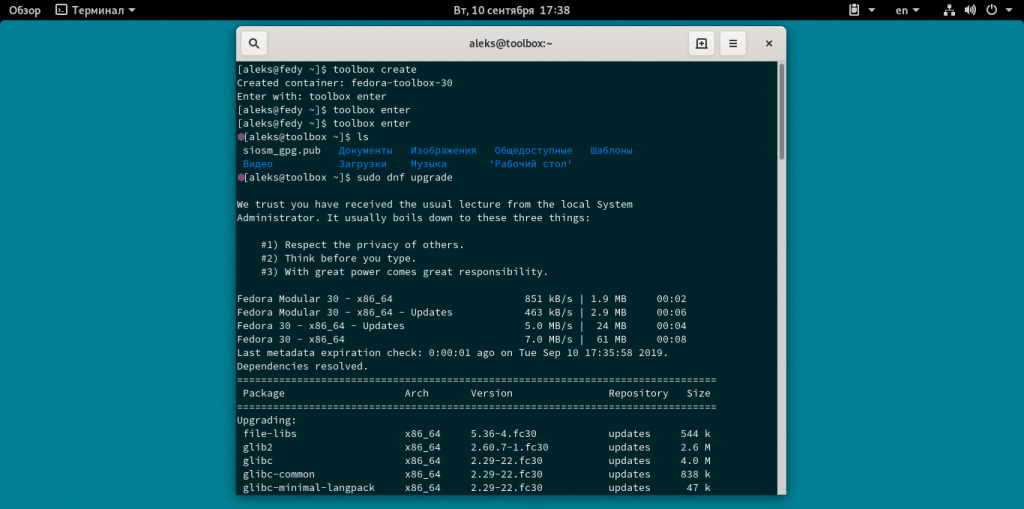The image size is (1024, 509).
Task: Click the terminal icon beside Терминал
Action: coord(61,10)
